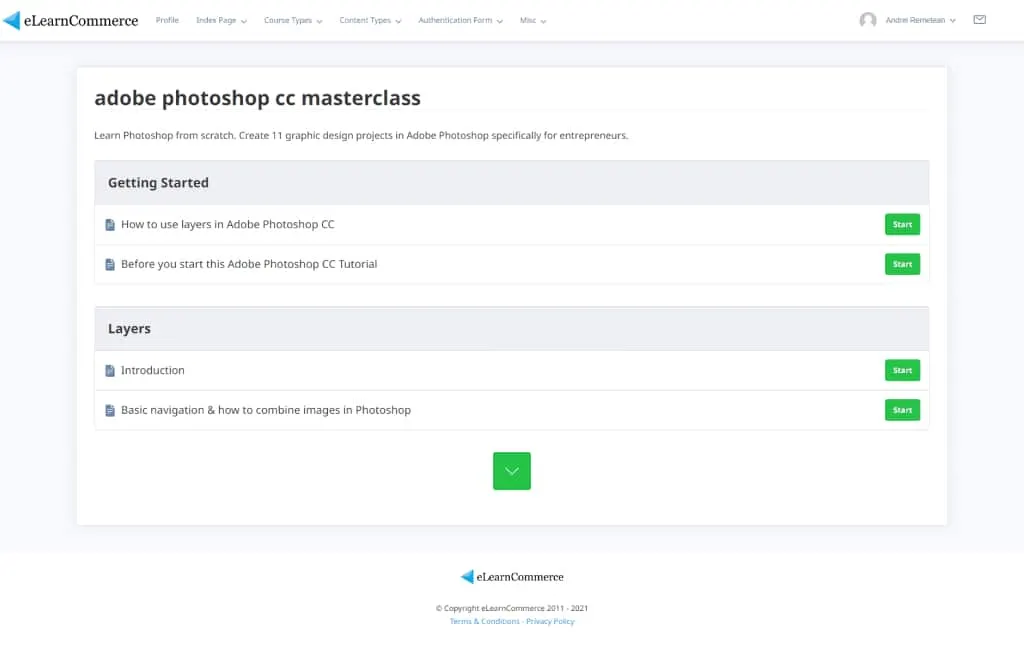Click the Getting Started section header
1024x654 pixels.
(511, 183)
